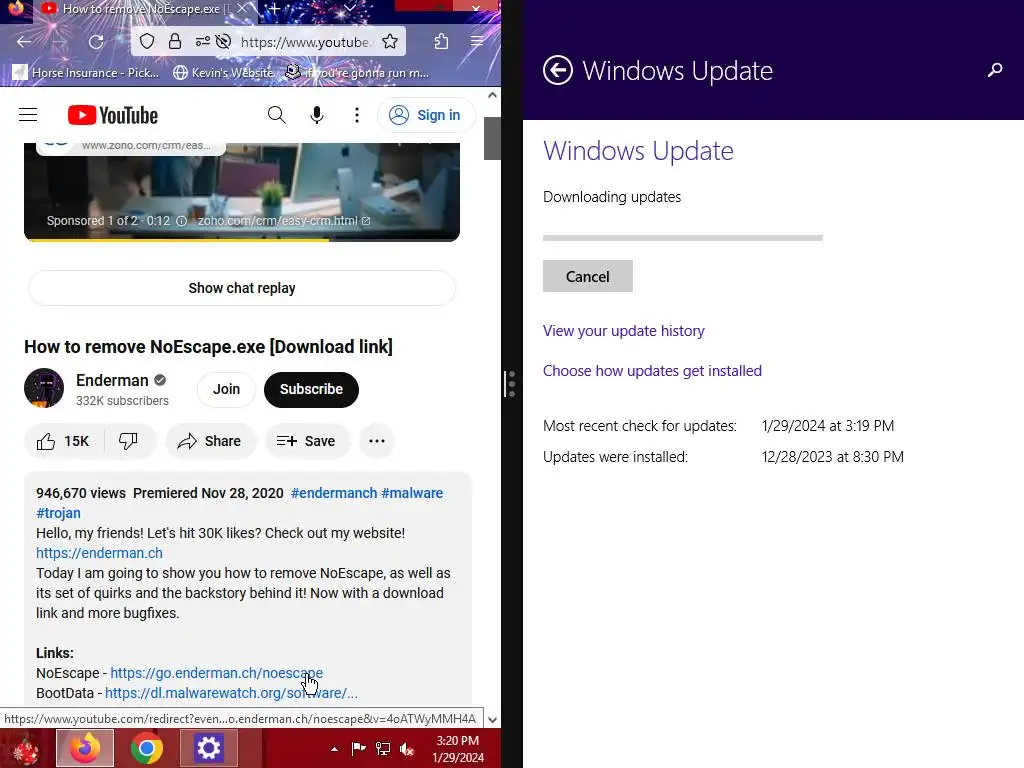The height and width of the screenshot is (768, 1024).
Task: Visit zoho.com/crm ad link in video
Action: 283,221
